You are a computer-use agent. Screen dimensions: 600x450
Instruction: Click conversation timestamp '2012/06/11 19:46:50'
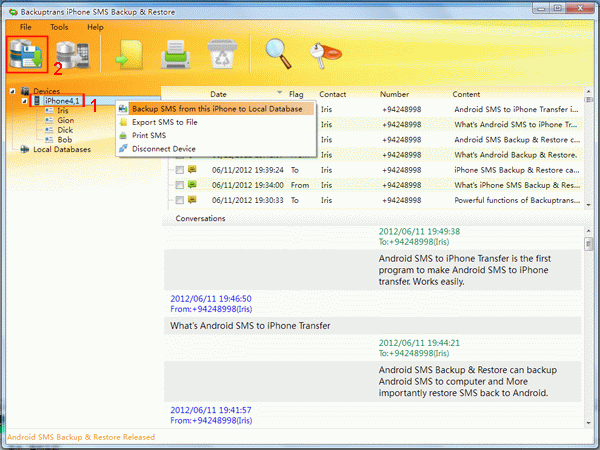211,298
